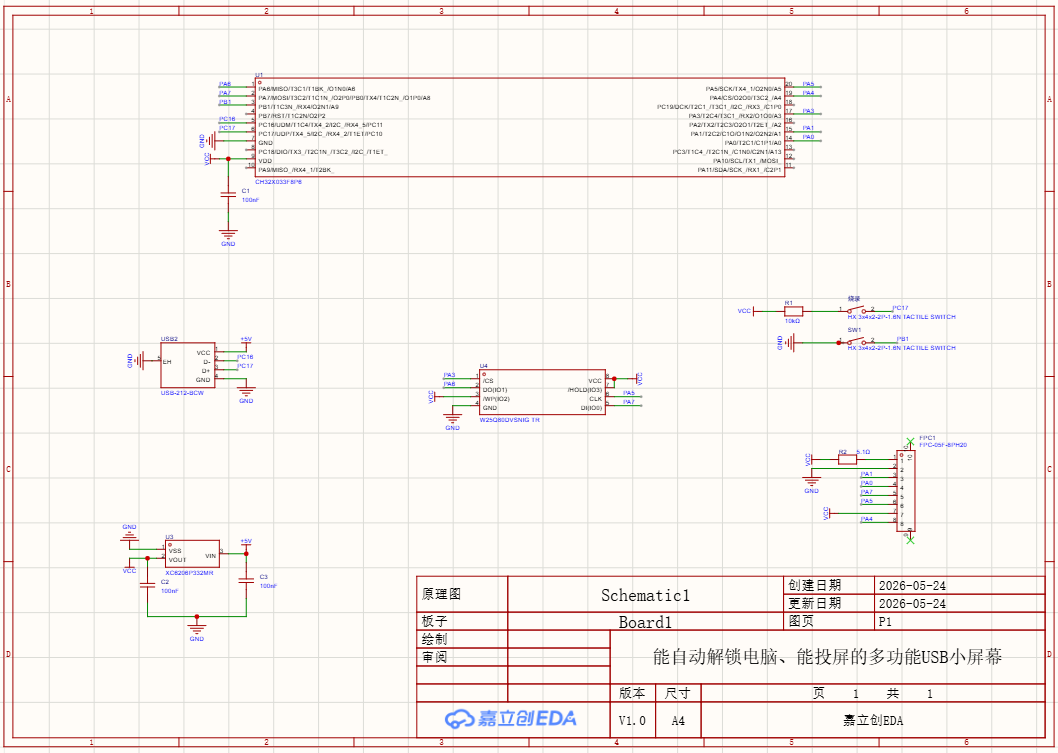Click PA3 net label at U4 /CS

click(449, 374)
